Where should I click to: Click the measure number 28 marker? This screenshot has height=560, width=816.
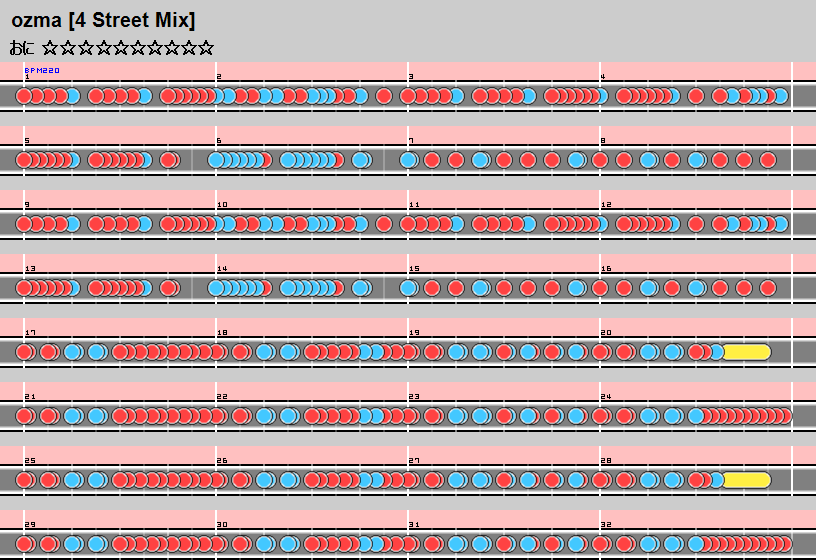606,461
